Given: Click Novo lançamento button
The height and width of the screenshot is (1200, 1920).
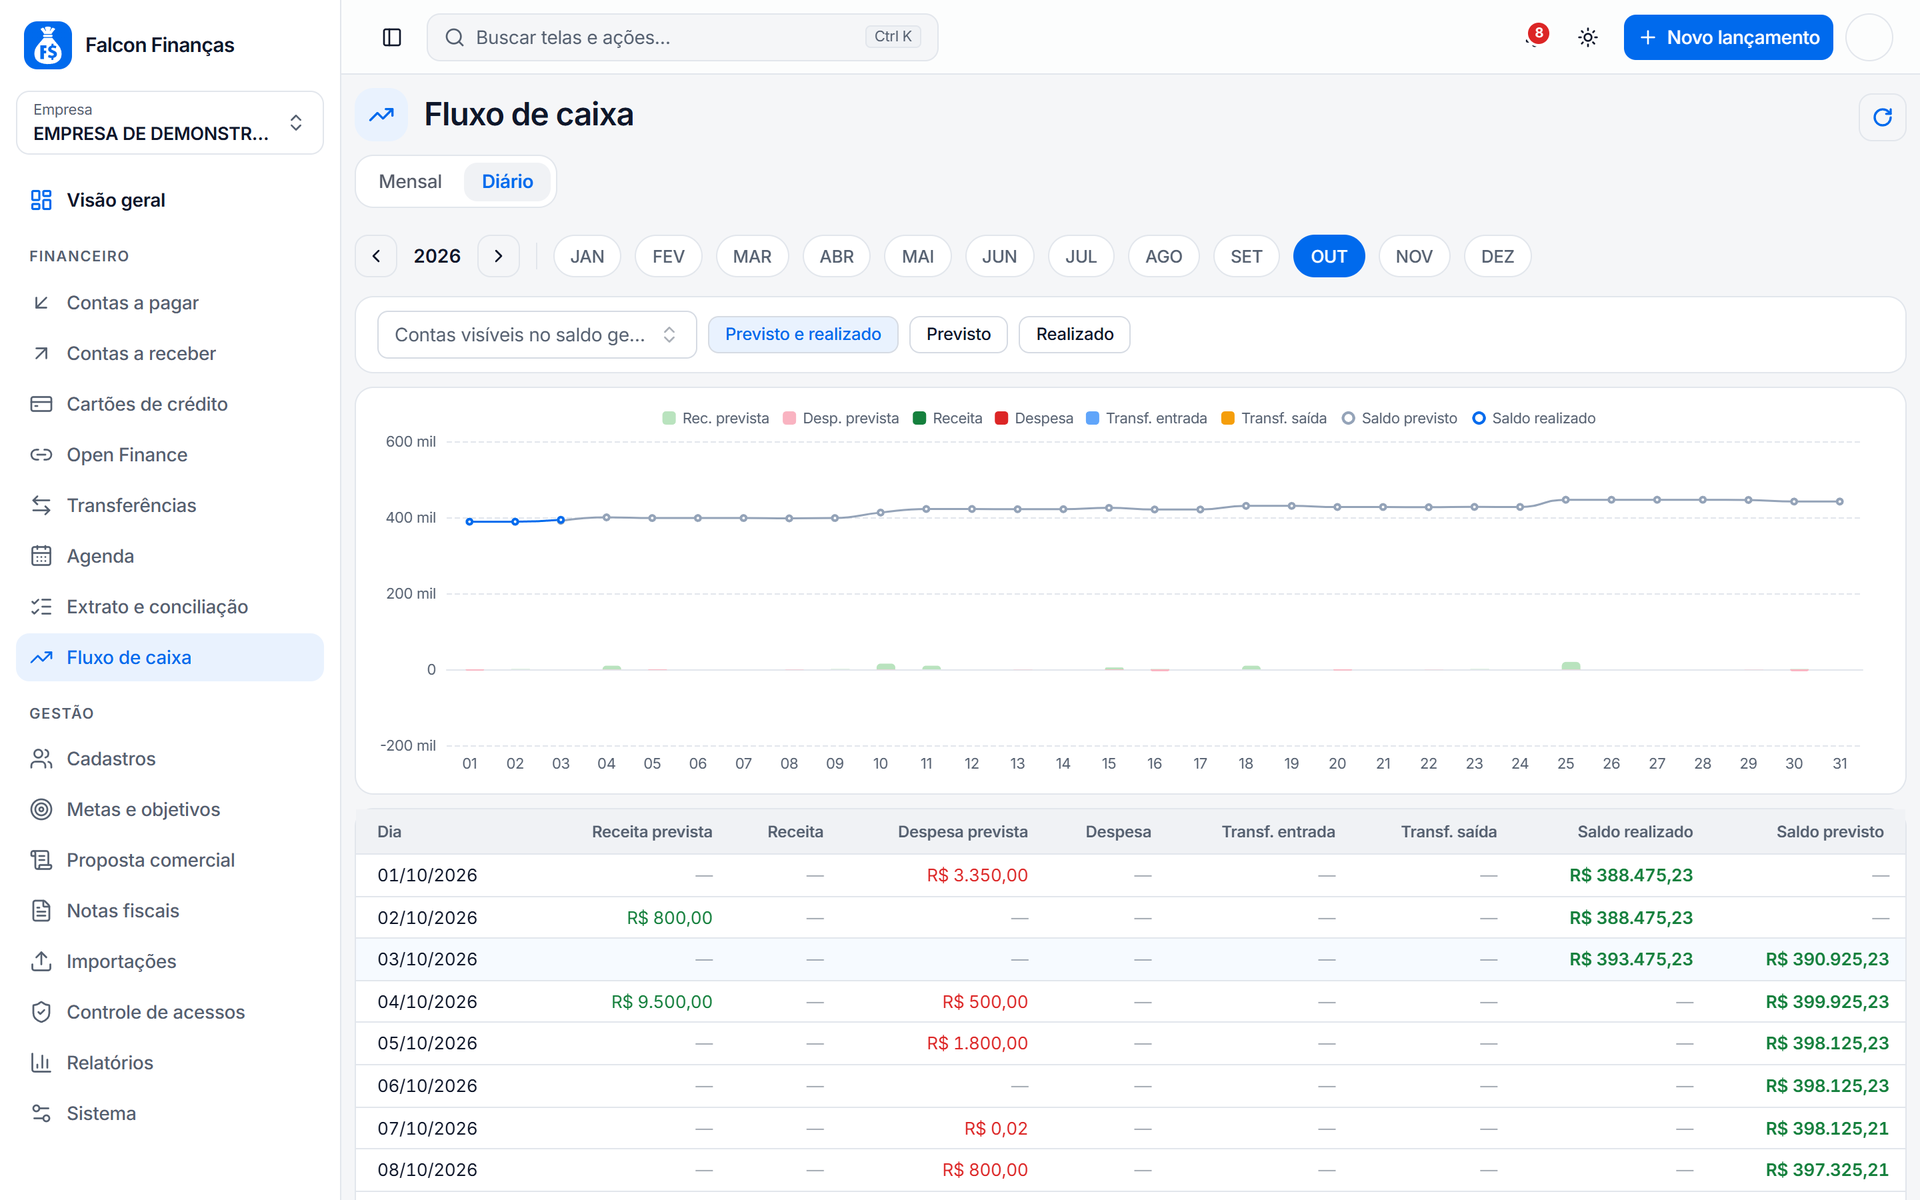Looking at the screenshot, I should 1728,37.
